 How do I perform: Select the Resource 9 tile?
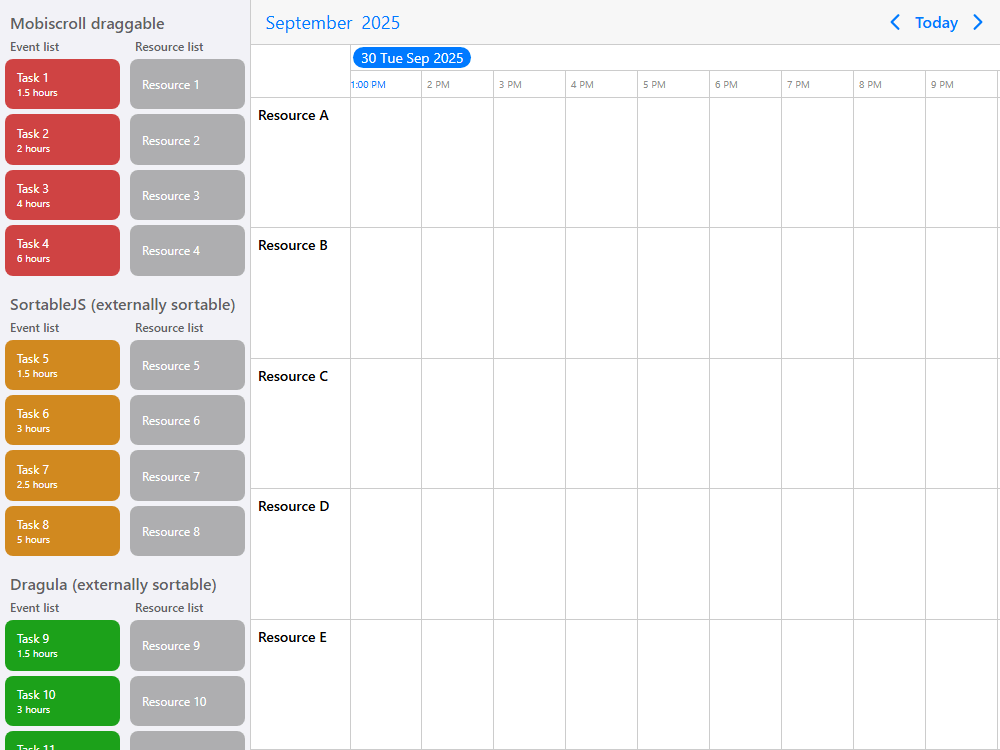coord(187,645)
